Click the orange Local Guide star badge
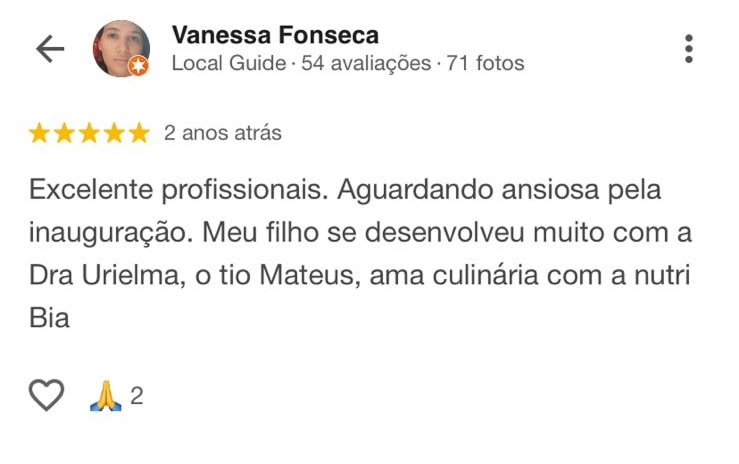Image resolution: width=739 pixels, height=464 pixels. click(139, 66)
